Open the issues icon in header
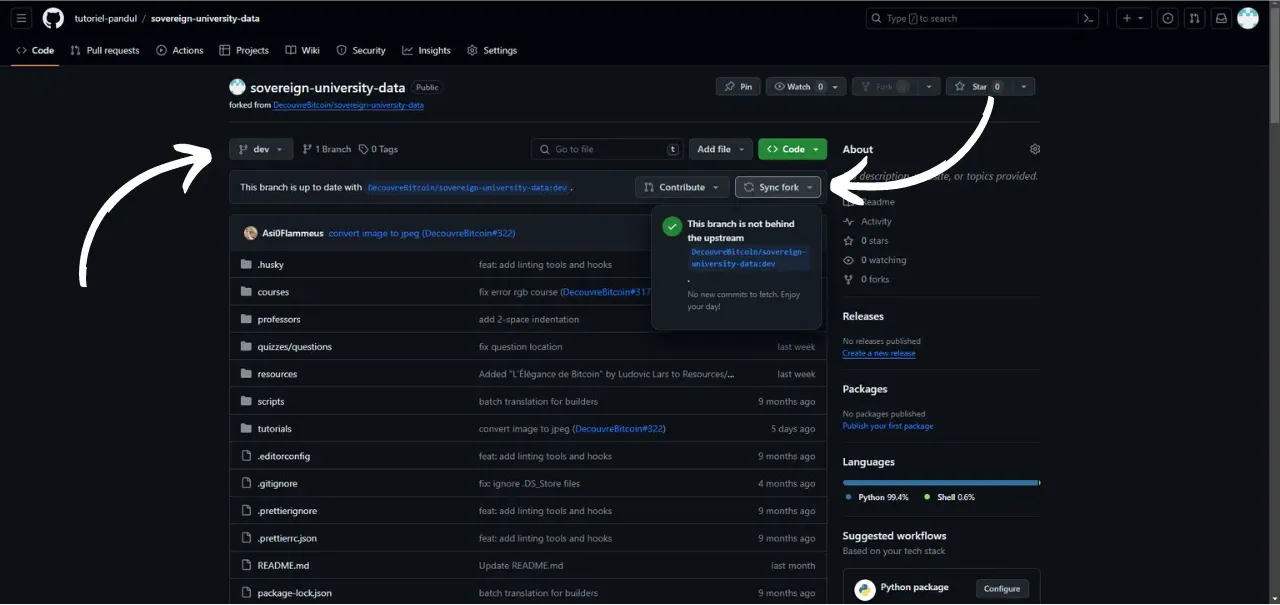The image size is (1280, 605). click(1167, 18)
